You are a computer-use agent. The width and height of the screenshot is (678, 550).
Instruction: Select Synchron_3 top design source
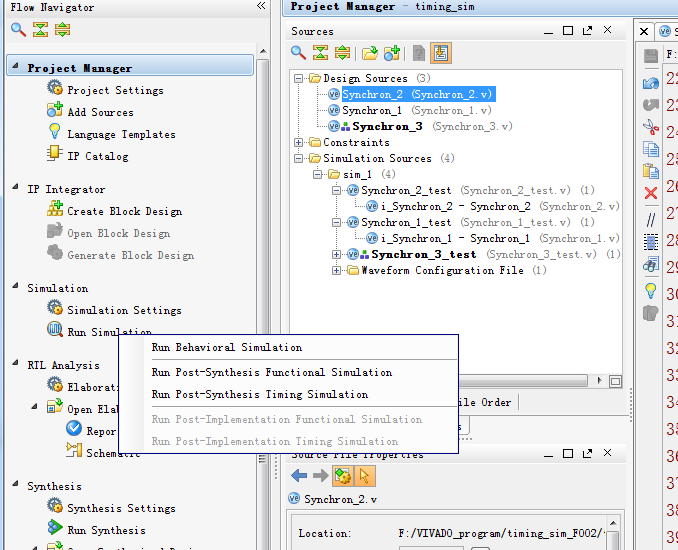[x=420, y=126]
